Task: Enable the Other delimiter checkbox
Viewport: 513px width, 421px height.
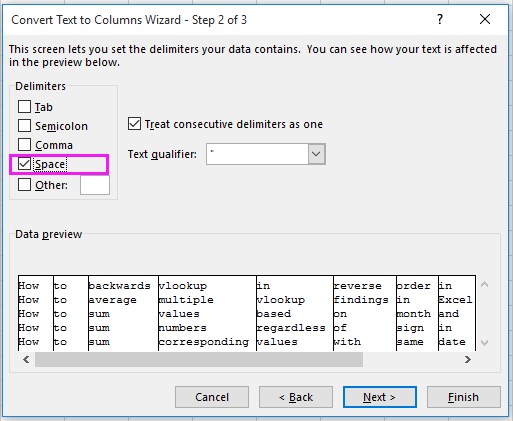Action: pos(24,184)
